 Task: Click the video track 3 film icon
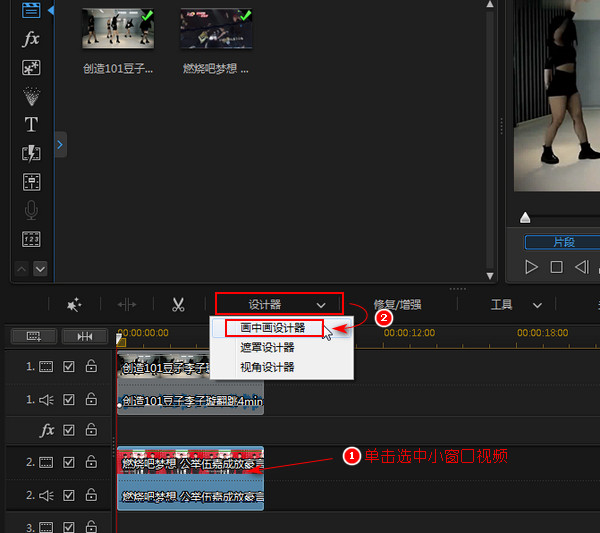(46, 527)
